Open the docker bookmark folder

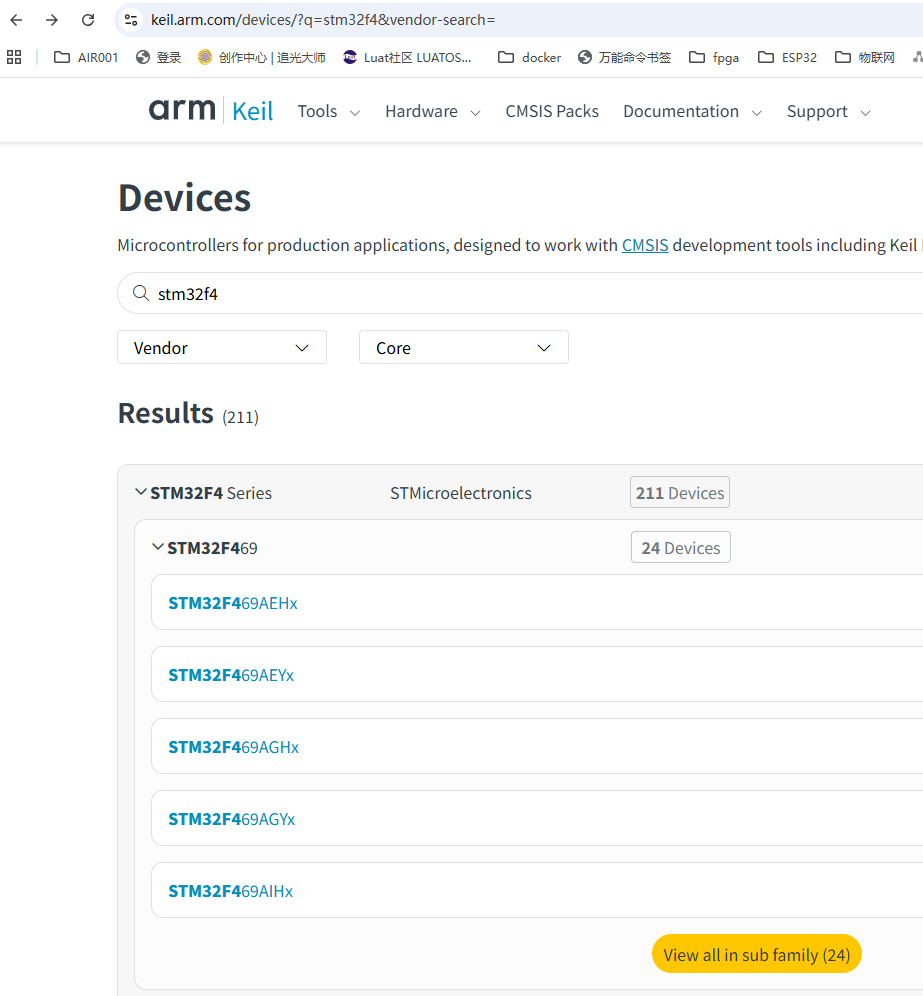click(530, 57)
